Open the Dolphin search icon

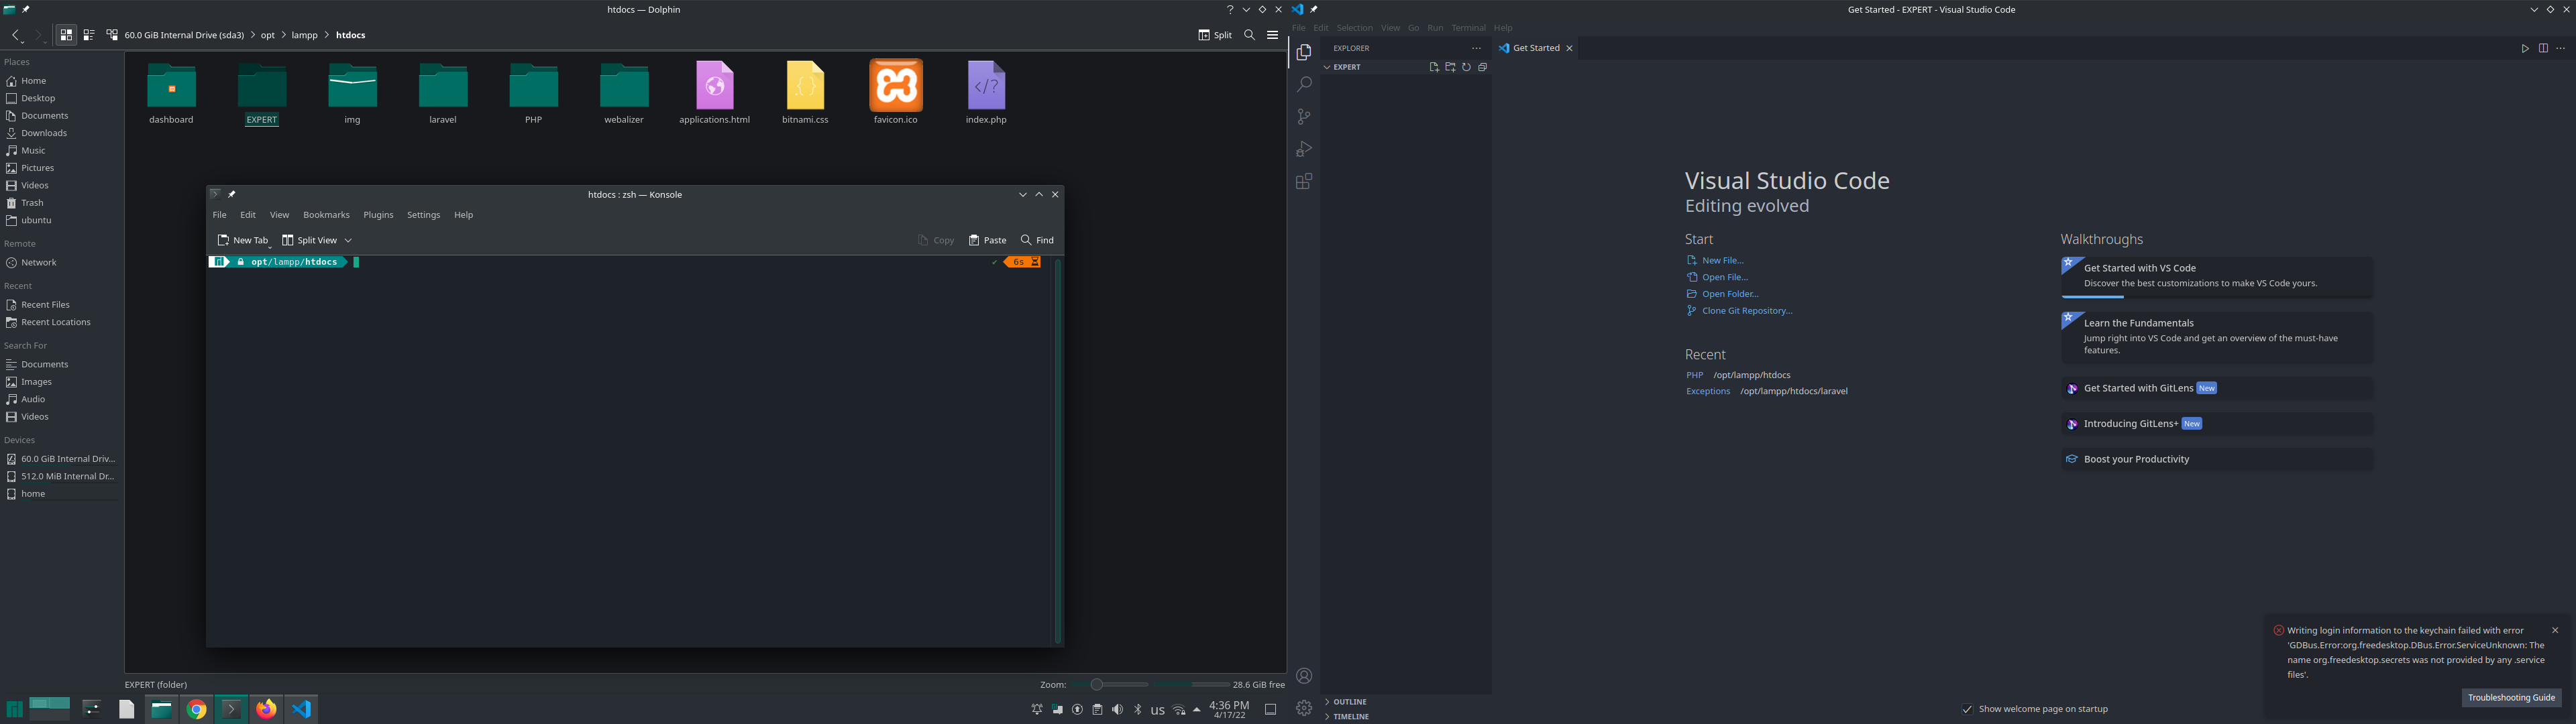[x=1249, y=35]
